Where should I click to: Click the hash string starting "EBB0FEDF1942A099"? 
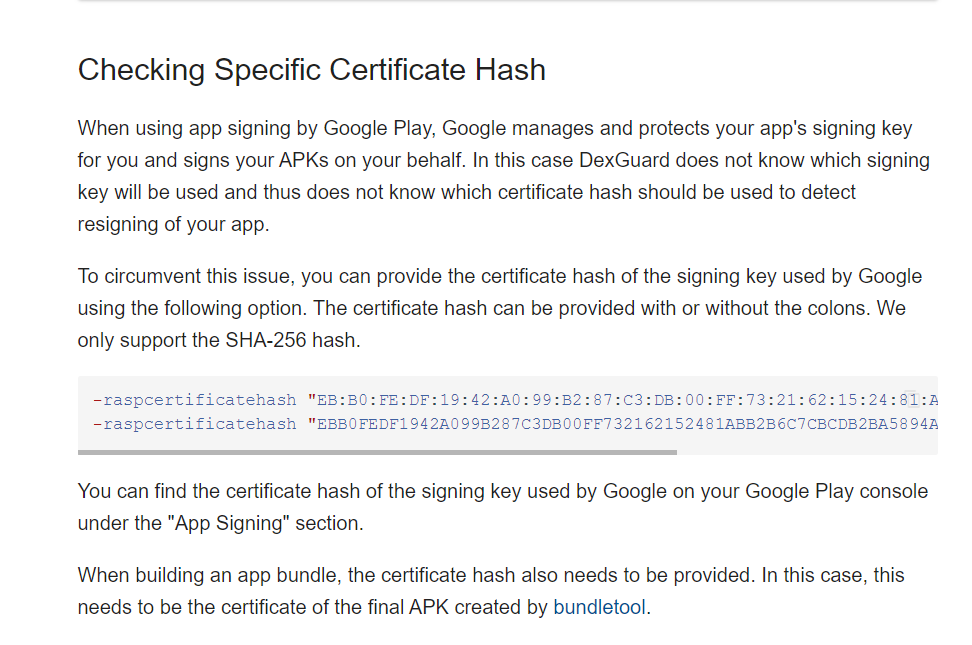pyautogui.click(x=622, y=424)
